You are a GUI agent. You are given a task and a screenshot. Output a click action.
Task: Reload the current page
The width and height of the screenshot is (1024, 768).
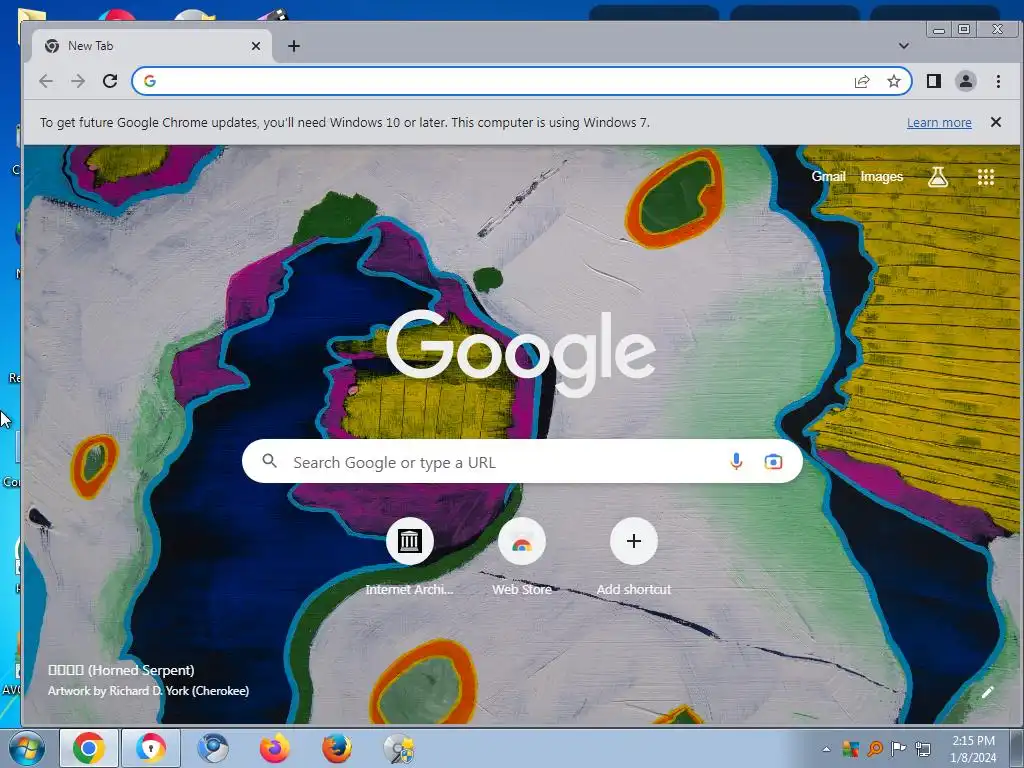pos(110,81)
